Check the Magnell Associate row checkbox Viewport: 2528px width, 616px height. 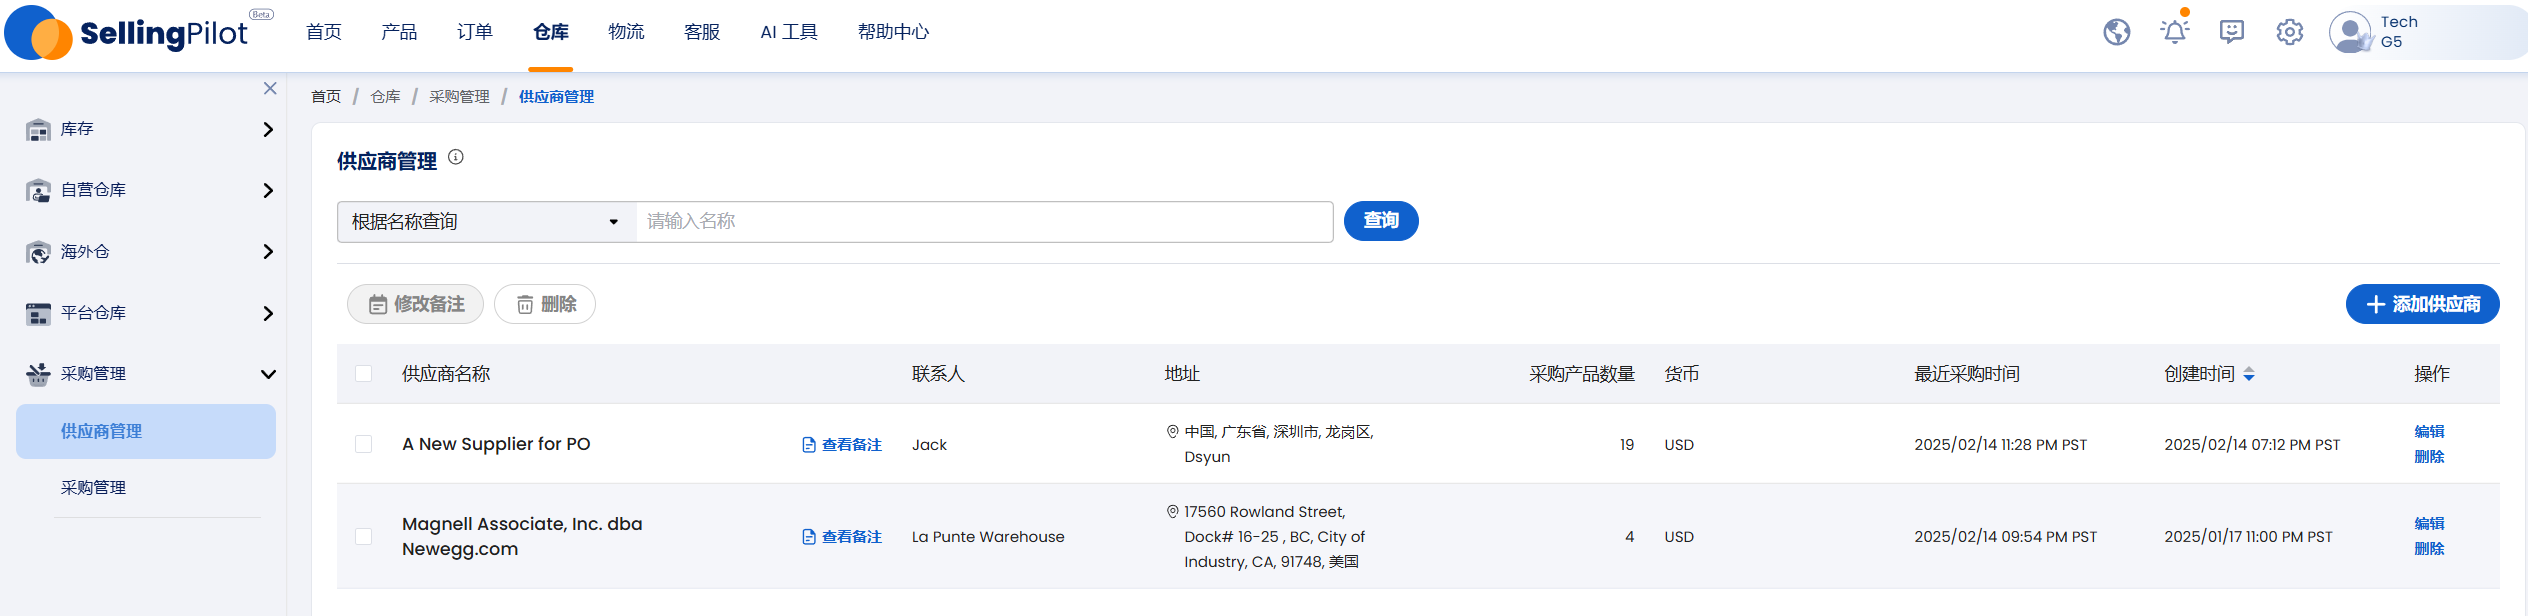click(x=364, y=537)
